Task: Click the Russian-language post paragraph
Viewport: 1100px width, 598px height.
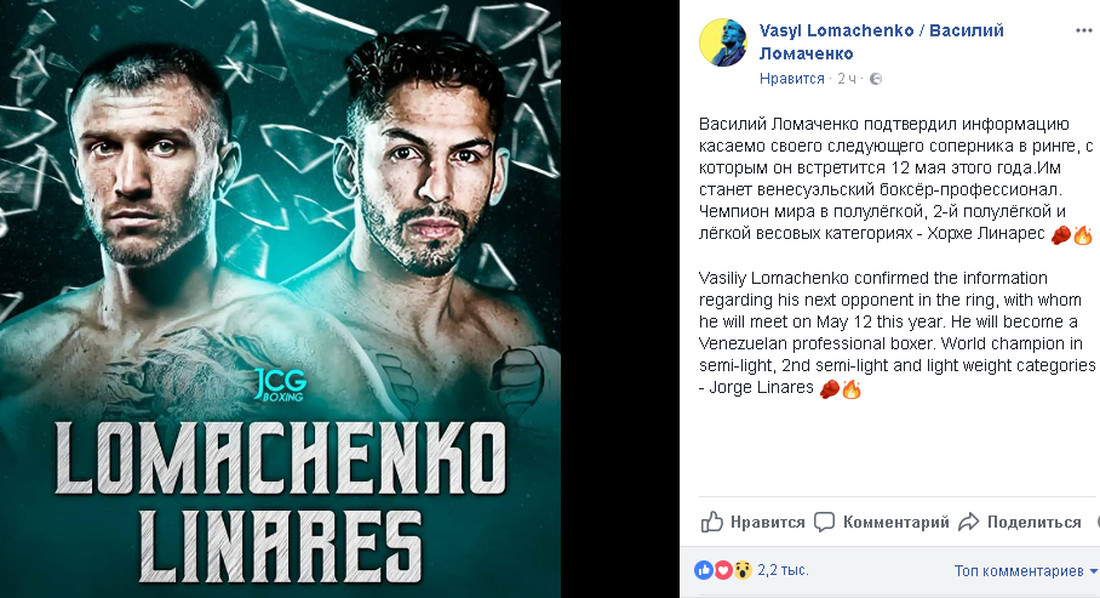Action: click(x=896, y=180)
